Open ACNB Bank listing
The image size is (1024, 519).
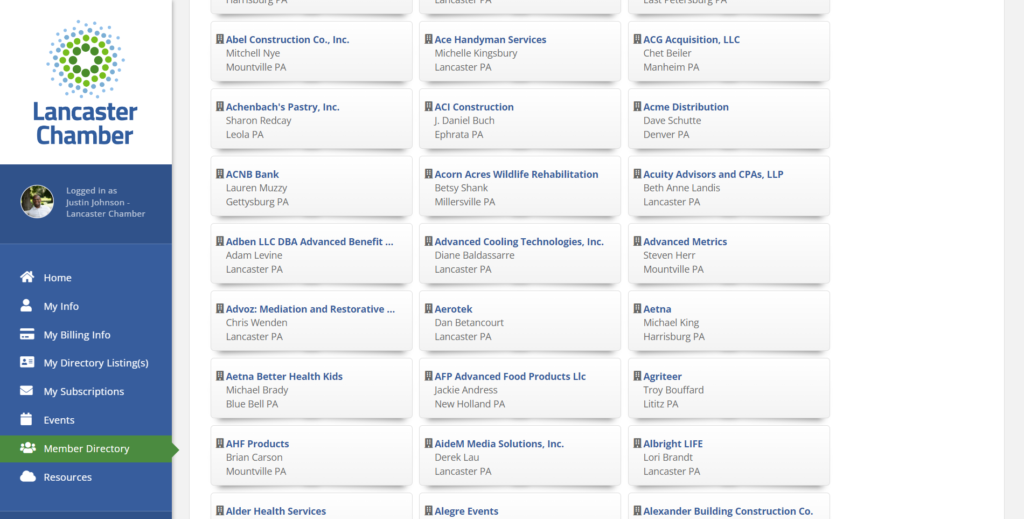252,174
